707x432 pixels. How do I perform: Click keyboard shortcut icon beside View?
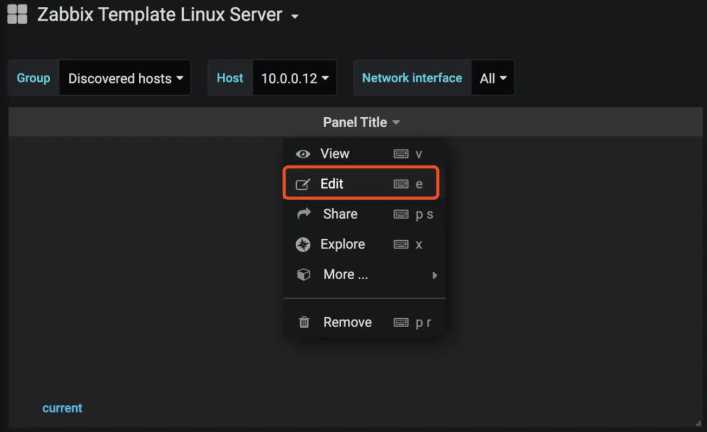(401, 154)
